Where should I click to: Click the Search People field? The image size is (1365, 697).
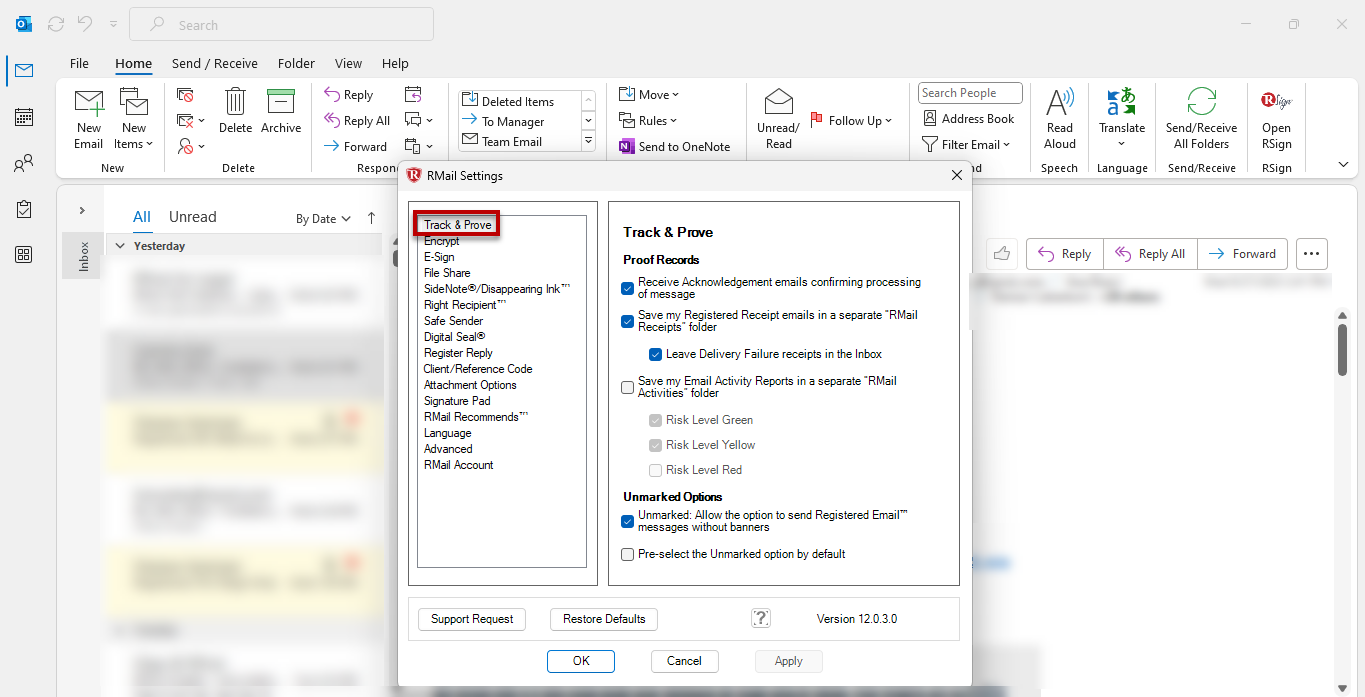click(970, 93)
